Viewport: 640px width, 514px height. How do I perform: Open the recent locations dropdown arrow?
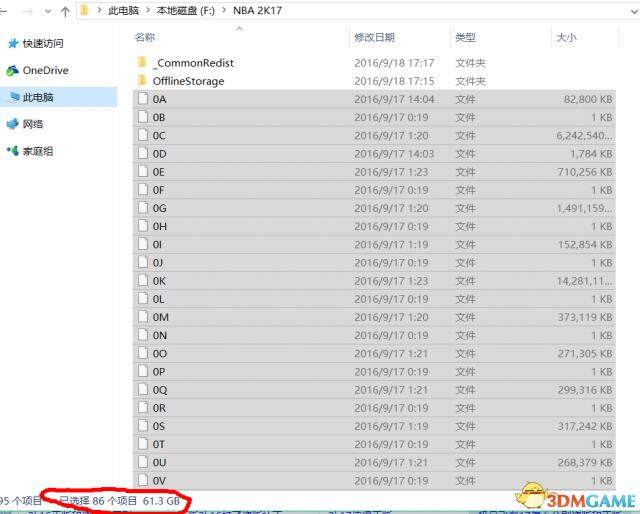48,11
